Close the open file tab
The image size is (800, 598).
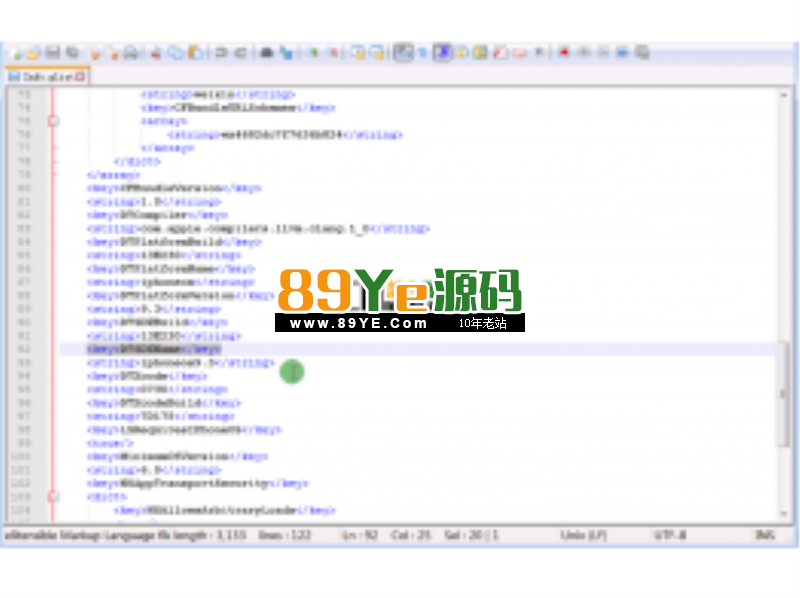80,77
